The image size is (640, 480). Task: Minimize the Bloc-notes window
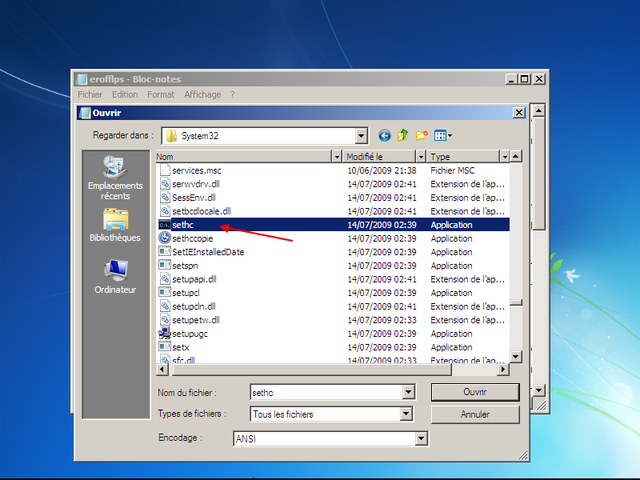pos(511,79)
